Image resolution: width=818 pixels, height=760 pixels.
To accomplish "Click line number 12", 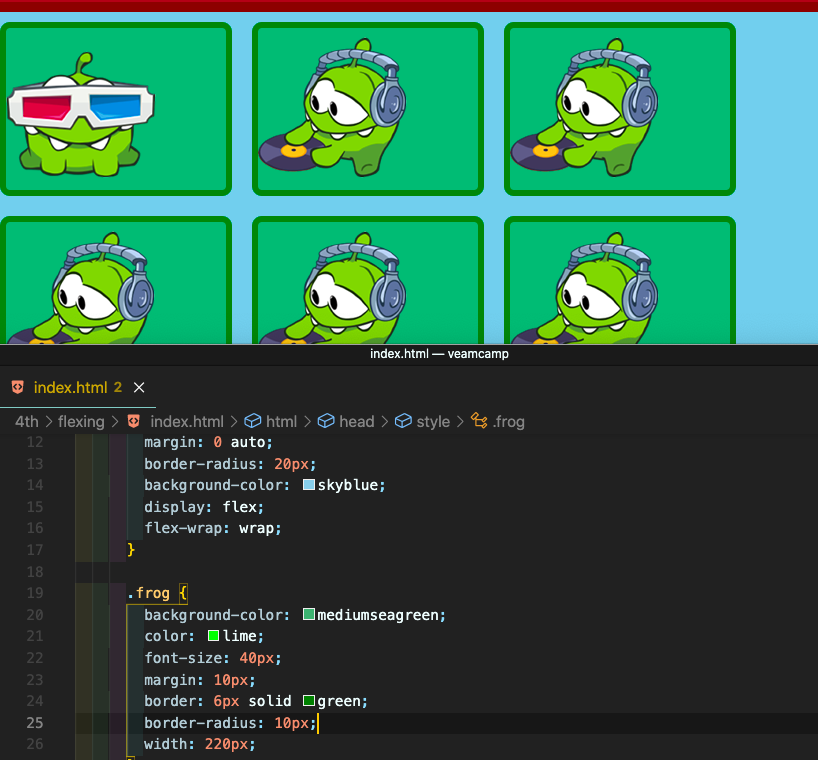I will pyautogui.click(x=35, y=442).
